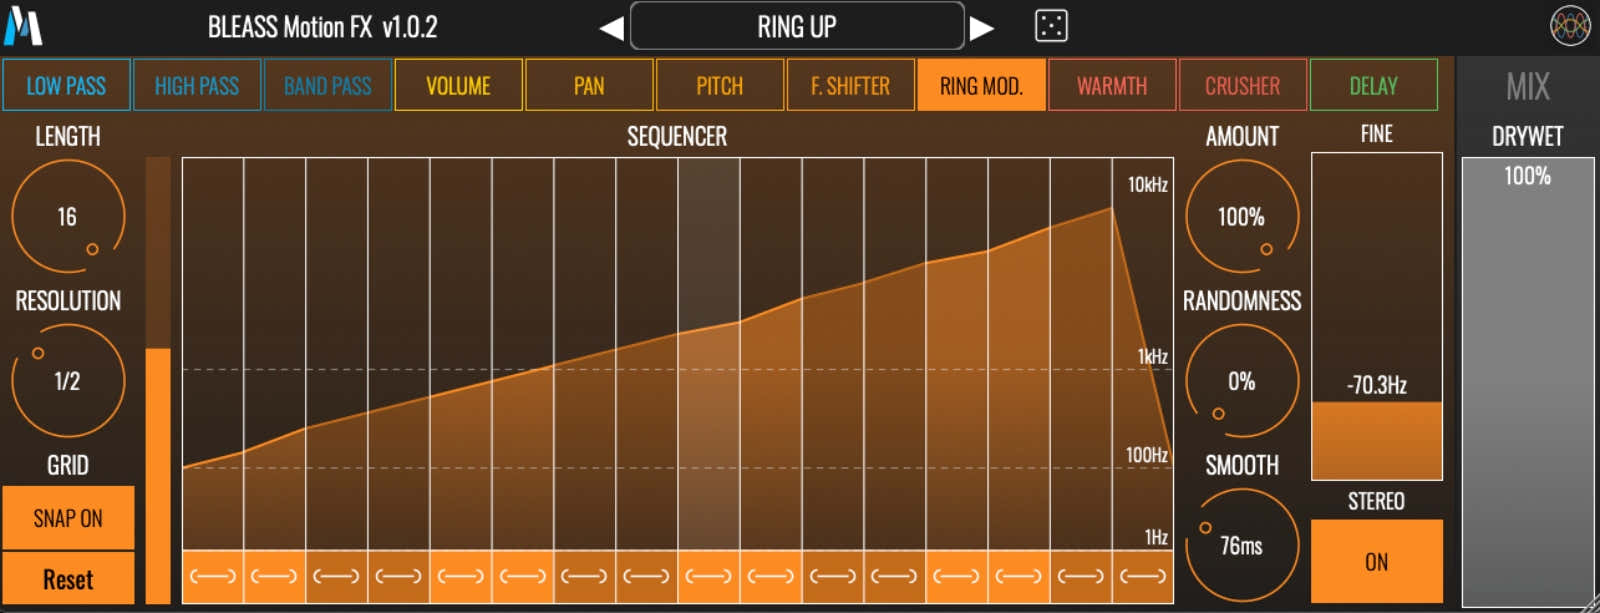Open the PAN effect tab

click(x=589, y=85)
